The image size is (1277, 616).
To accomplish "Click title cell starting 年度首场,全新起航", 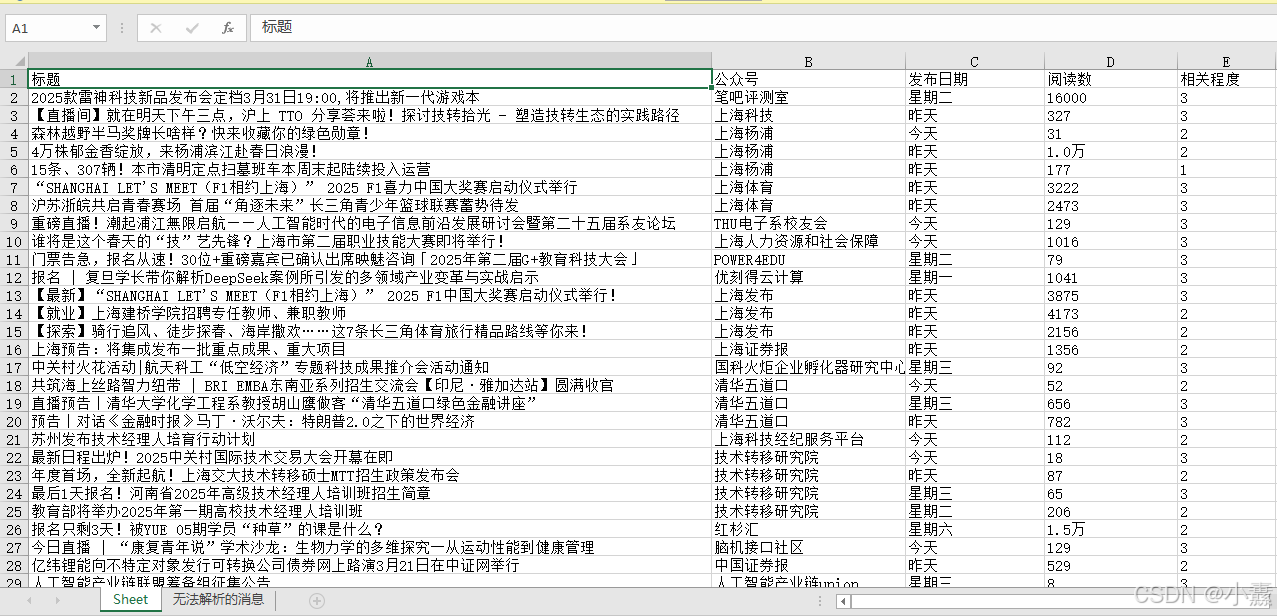I will pos(369,475).
